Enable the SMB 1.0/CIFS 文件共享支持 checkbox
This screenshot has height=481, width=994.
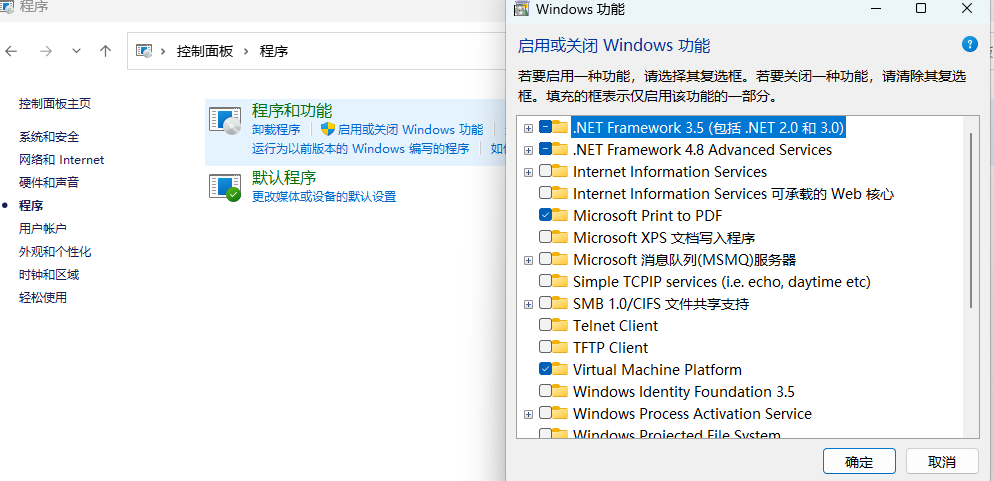[x=545, y=304]
